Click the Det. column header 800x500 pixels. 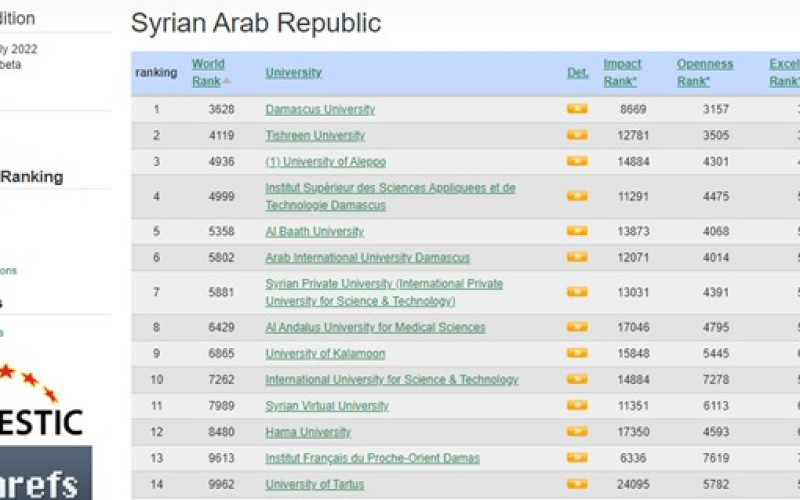coord(578,72)
